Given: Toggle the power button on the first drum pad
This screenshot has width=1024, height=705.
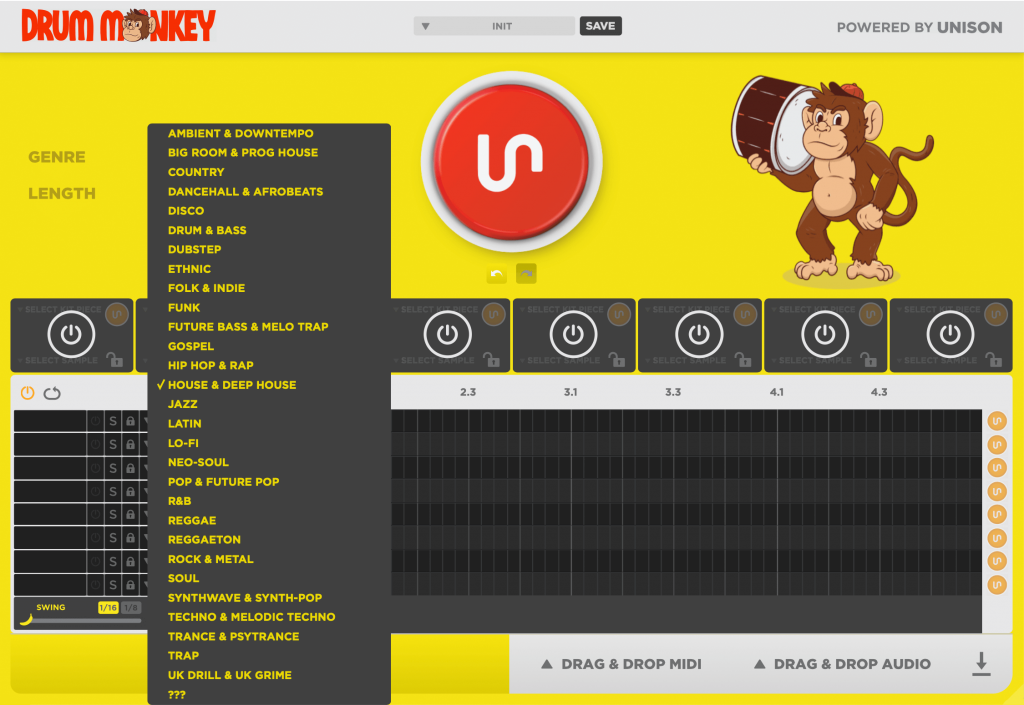Looking at the screenshot, I should (70, 335).
